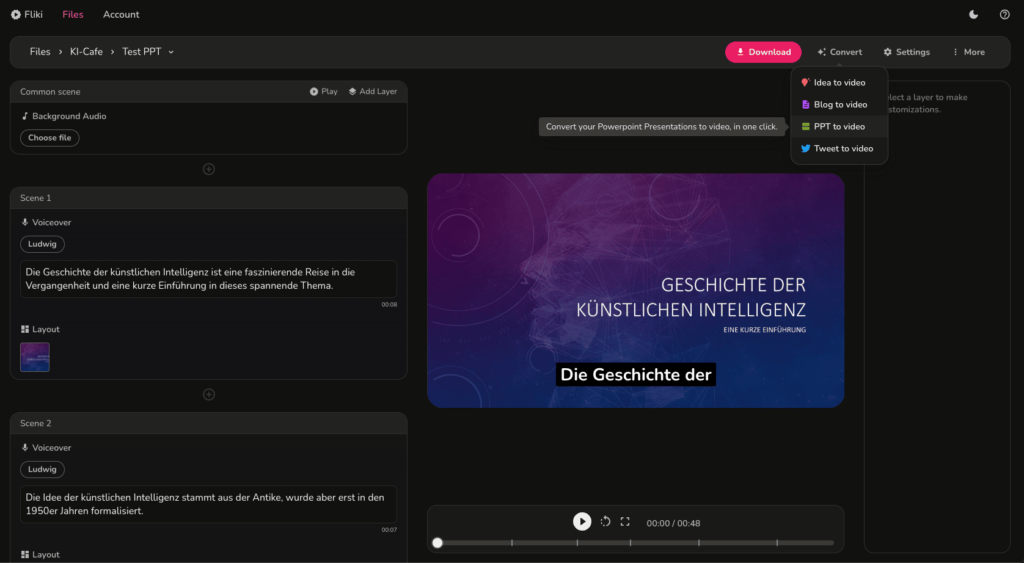Screen dimensions: 1024x563
Task: Toggle dark mode moon icon
Action: coord(974,15)
